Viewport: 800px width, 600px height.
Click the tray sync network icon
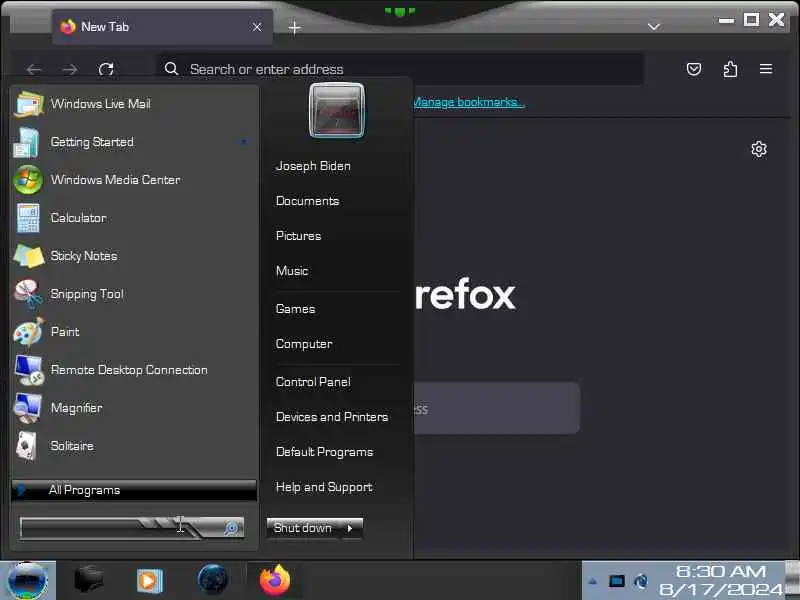(x=641, y=581)
